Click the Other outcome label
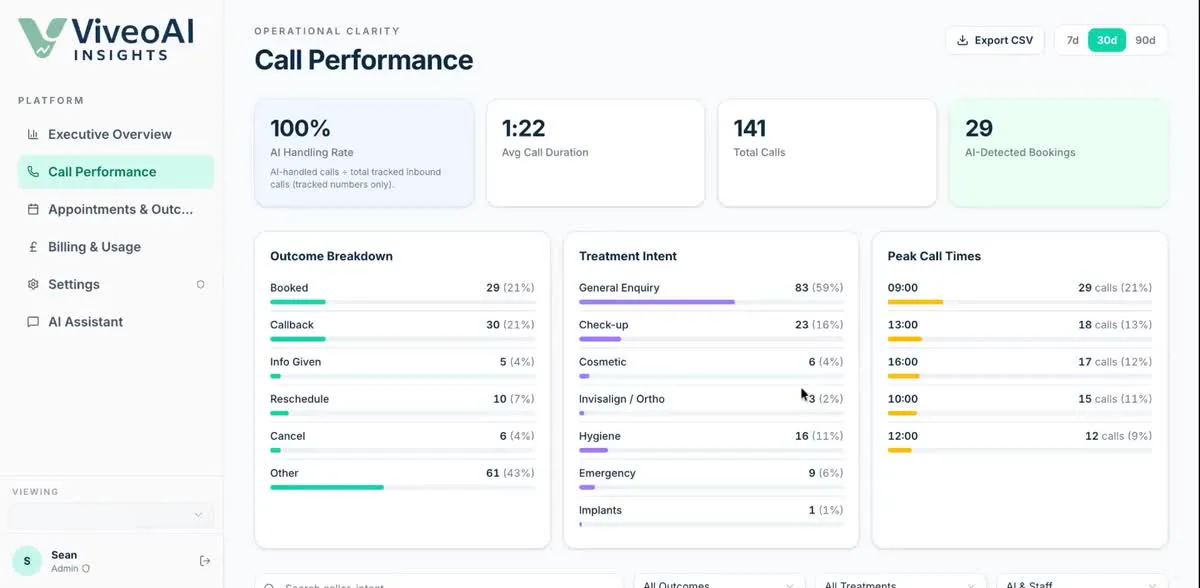Screen dimensions: 1200x588 click(284, 473)
